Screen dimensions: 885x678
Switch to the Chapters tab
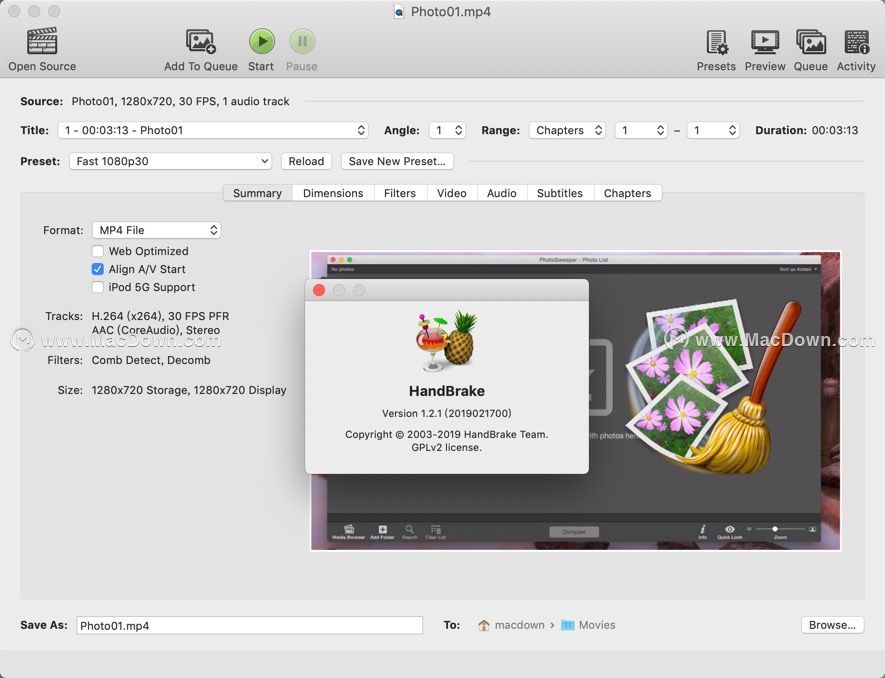point(628,193)
